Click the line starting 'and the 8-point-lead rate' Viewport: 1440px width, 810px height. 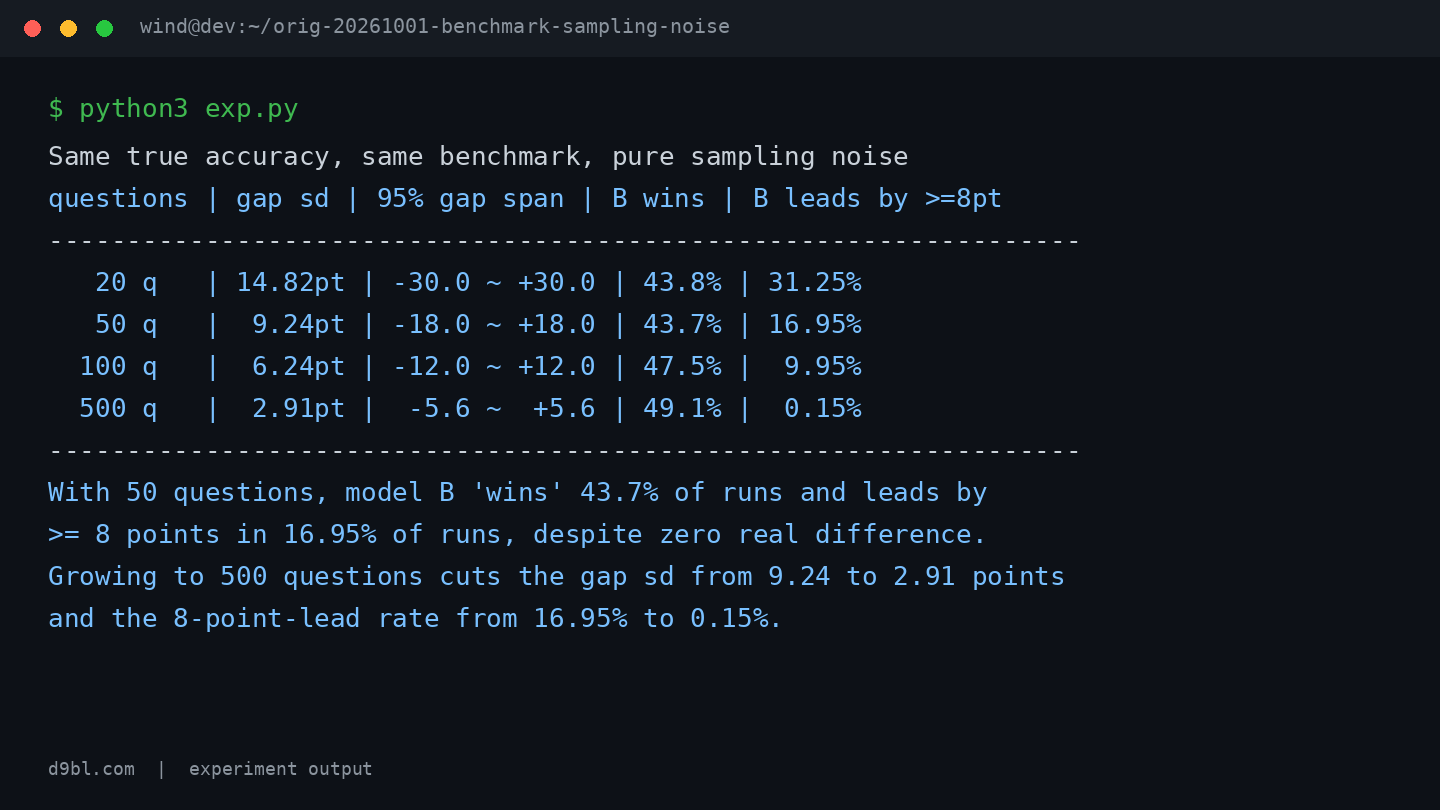point(416,619)
